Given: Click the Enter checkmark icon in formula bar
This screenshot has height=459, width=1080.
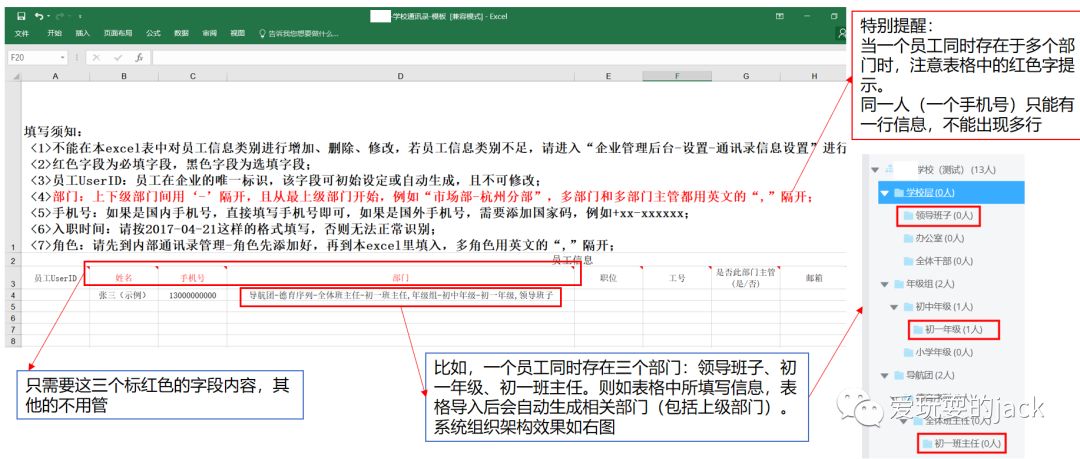Looking at the screenshot, I should click(x=118, y=58).
